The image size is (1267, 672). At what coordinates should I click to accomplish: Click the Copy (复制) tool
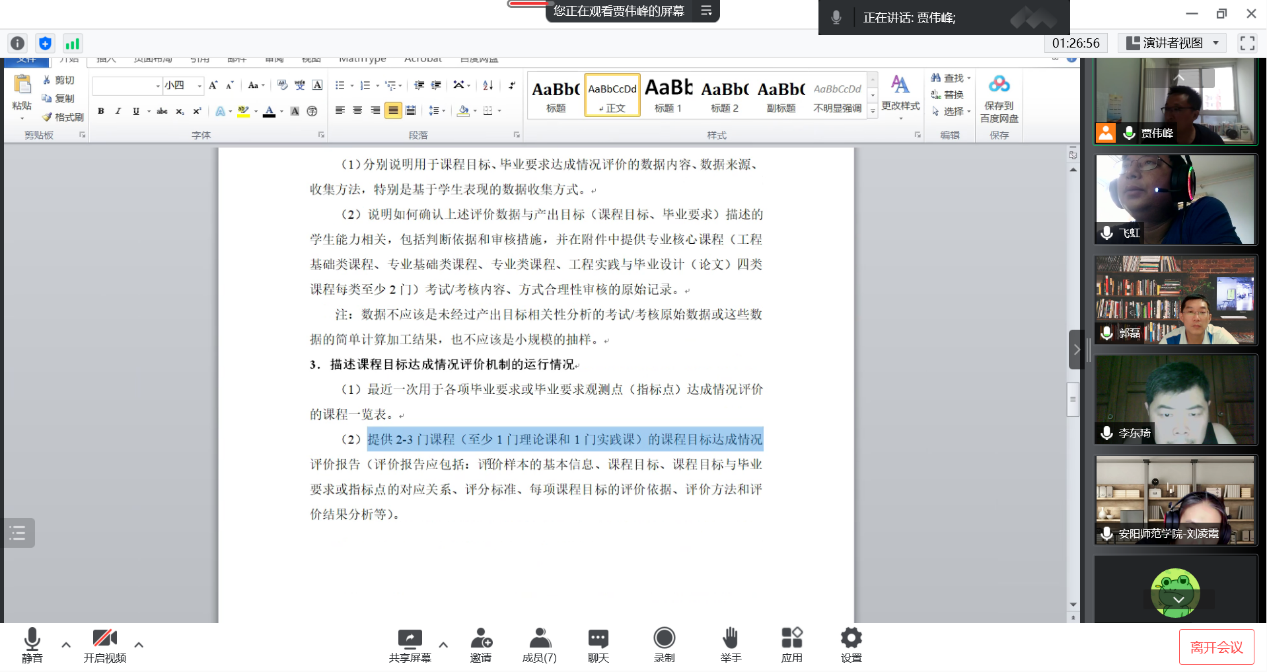pyautogui.click(x=58, y=98)
